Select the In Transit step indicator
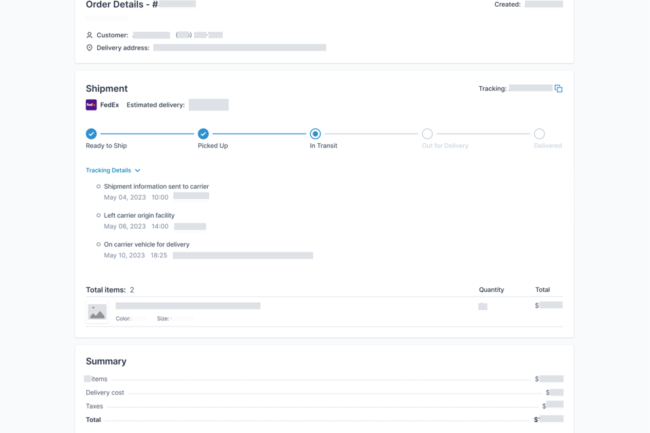The height and width of the screenshot is (433, 650). pos(315,133)
